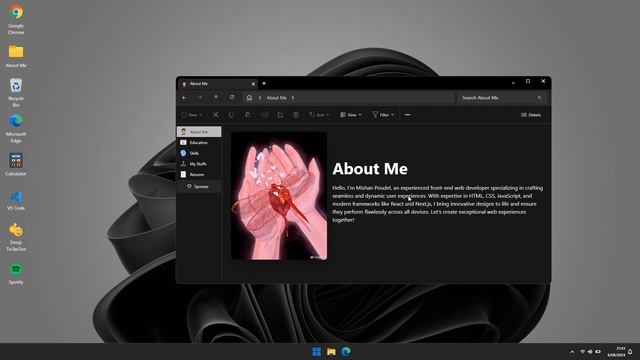Open the View dropdown in toolbar

pos(351,115)
